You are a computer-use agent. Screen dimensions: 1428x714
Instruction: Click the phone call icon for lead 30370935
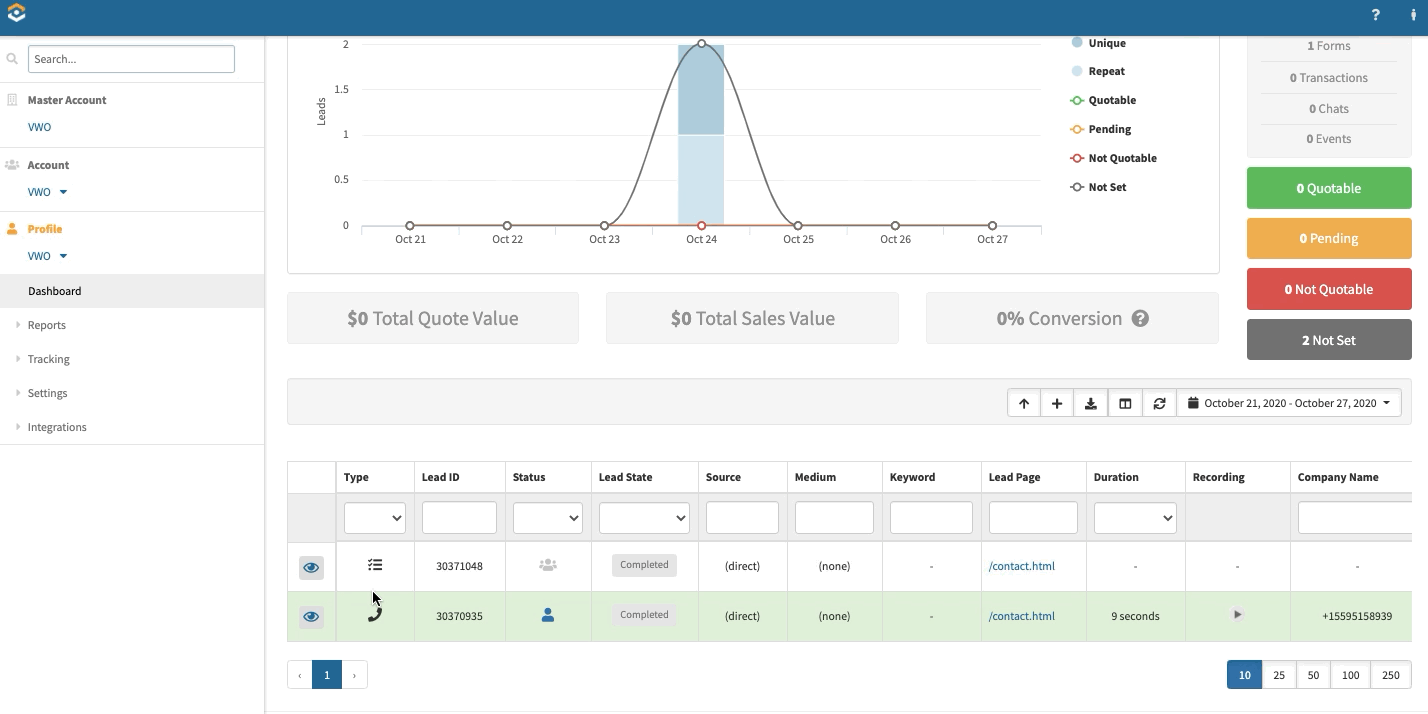click(375, 615)
